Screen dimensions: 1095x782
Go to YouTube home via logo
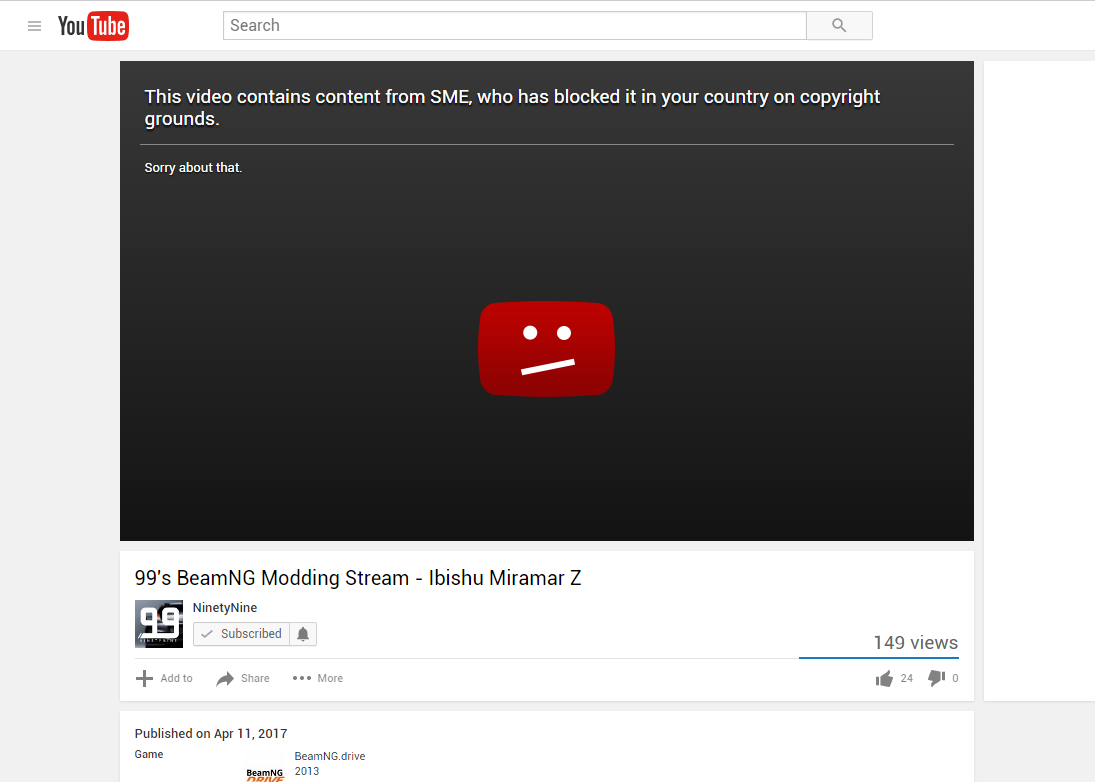[x=93, y=26]
